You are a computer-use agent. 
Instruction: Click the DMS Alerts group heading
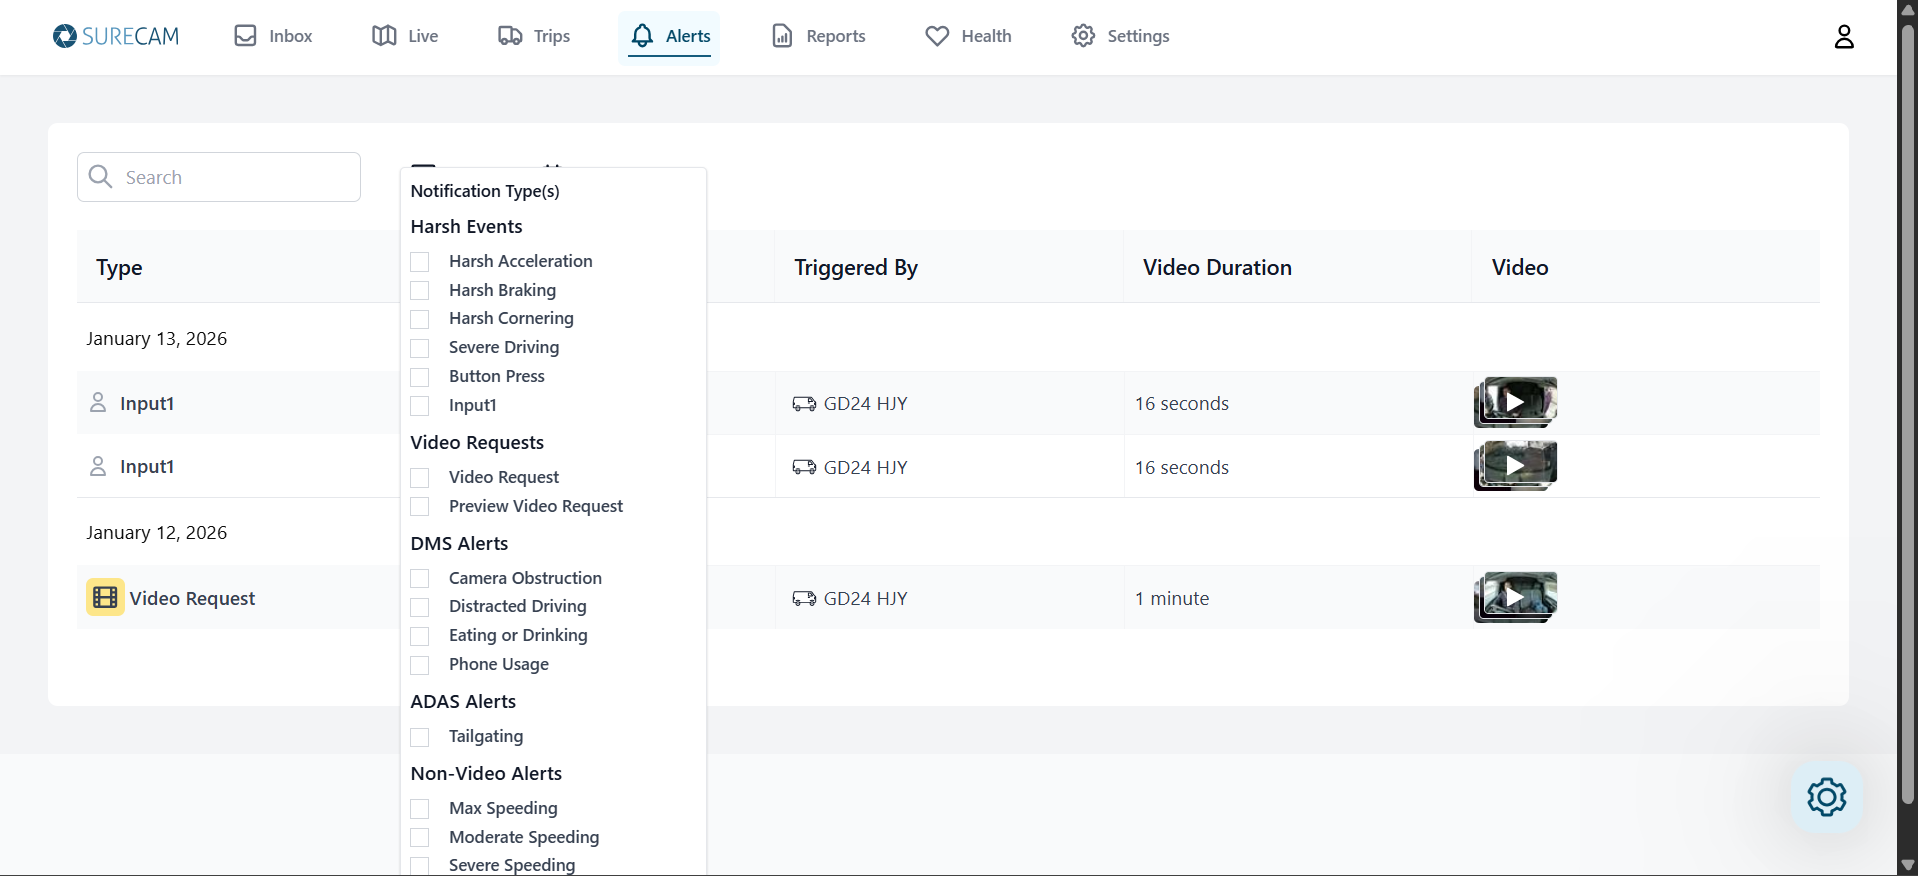(x=459, y=543)
